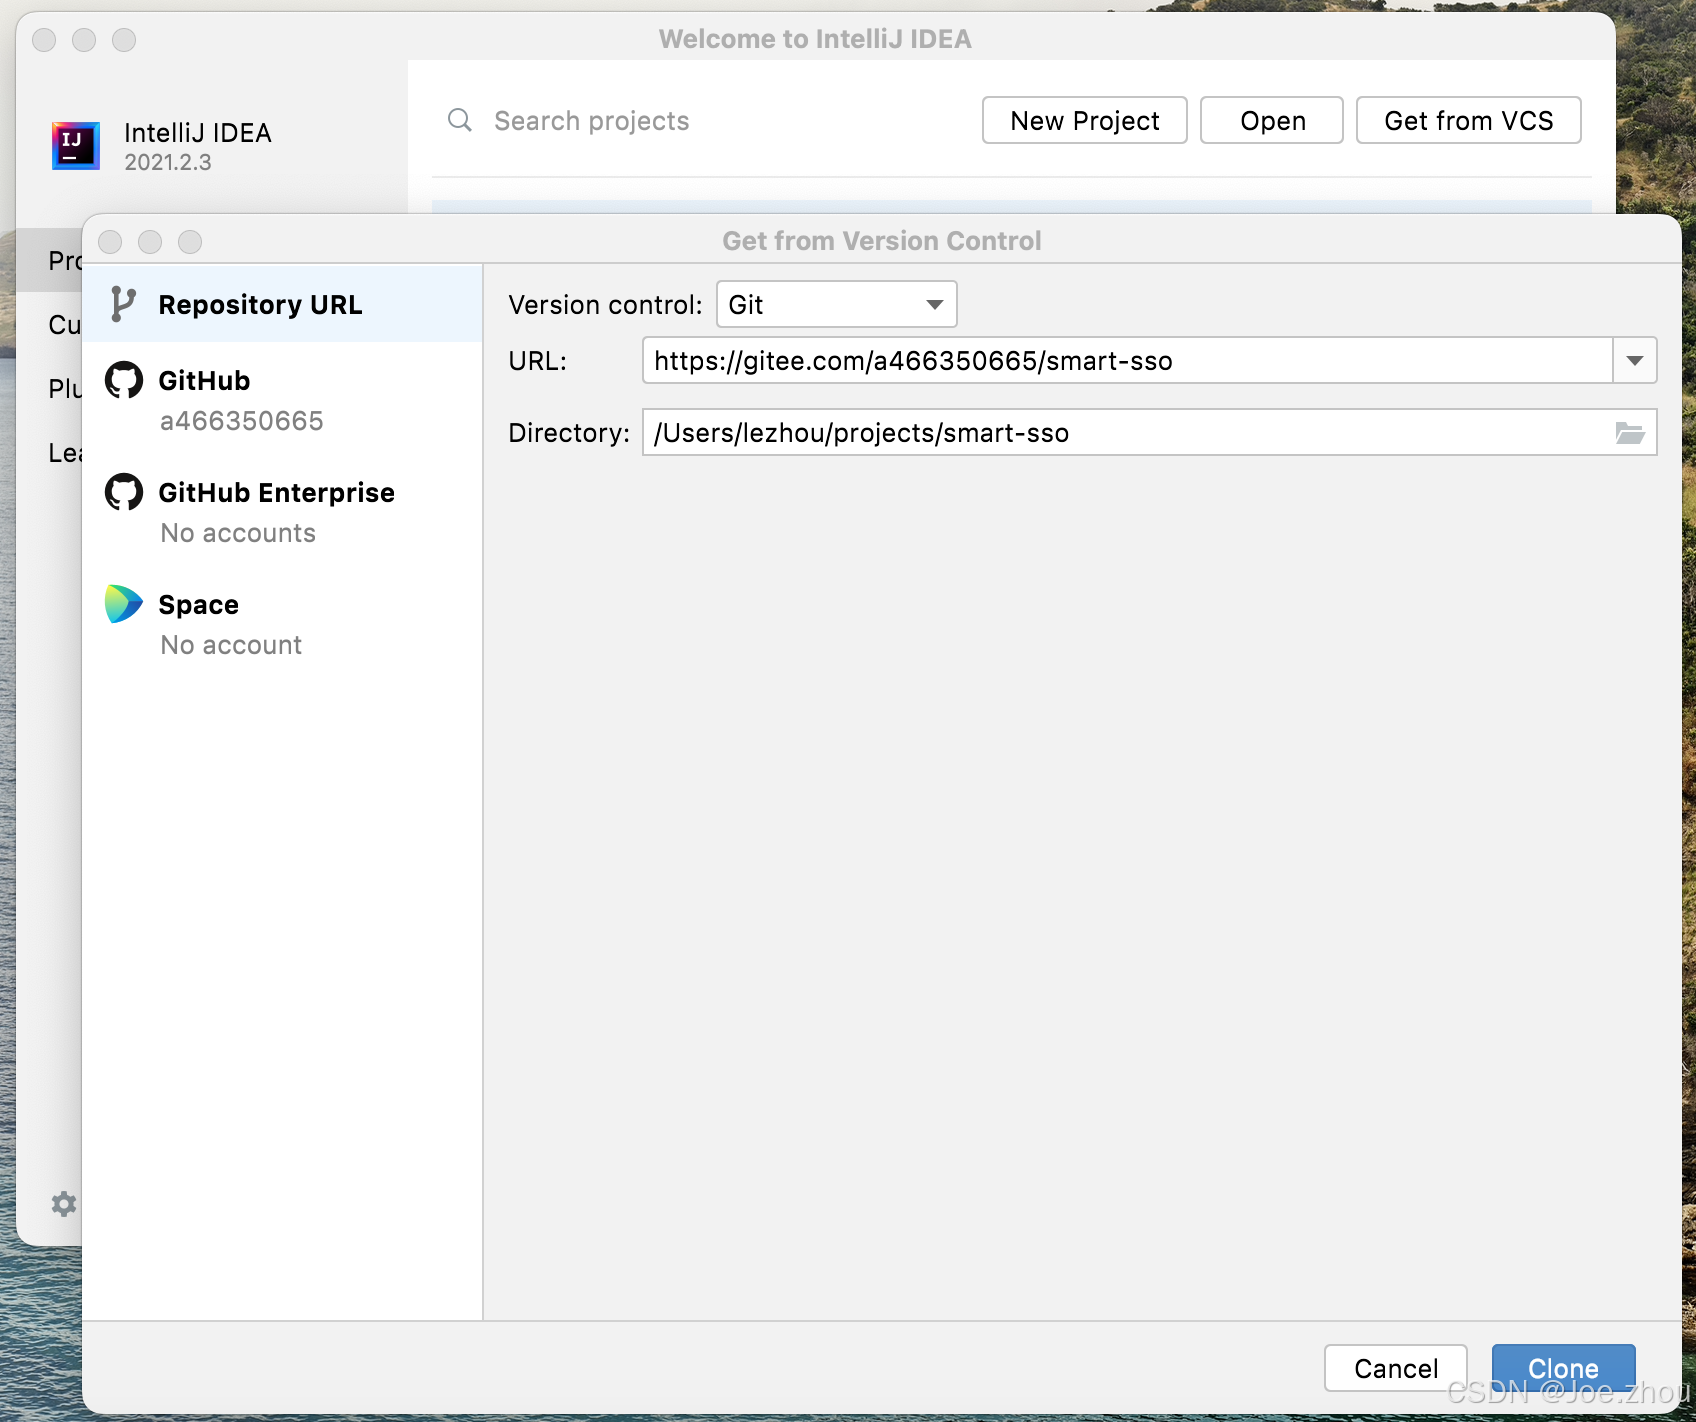Focus the Search projects field
This screenshot has width=1696, height=1422.
(700, 121)
